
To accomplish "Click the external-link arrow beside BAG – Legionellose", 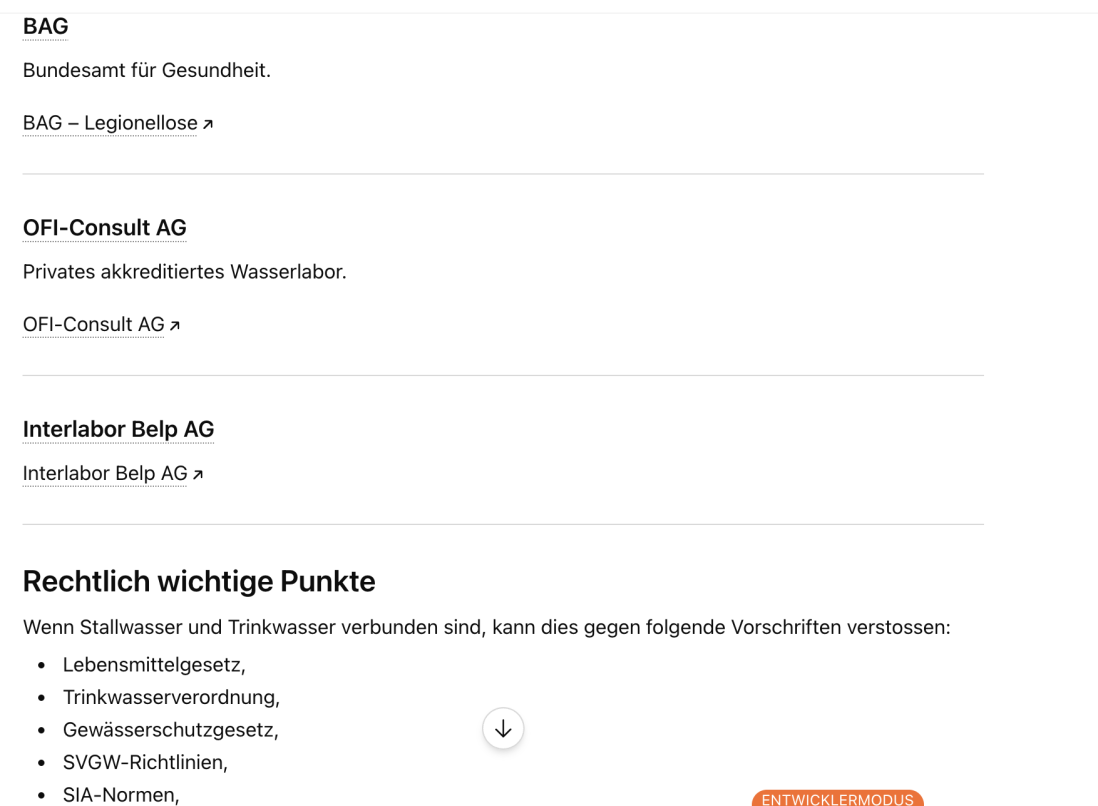I will click(207, 124).
